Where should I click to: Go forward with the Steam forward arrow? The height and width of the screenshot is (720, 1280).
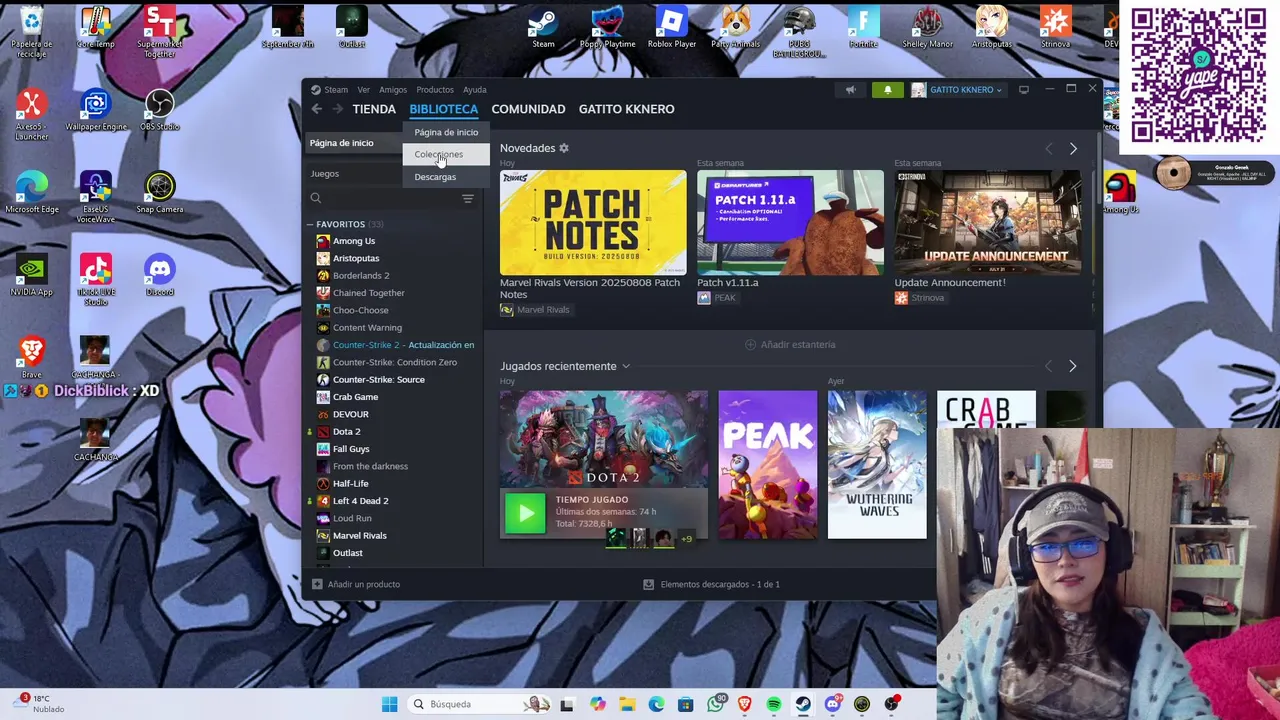click(337, 109)
